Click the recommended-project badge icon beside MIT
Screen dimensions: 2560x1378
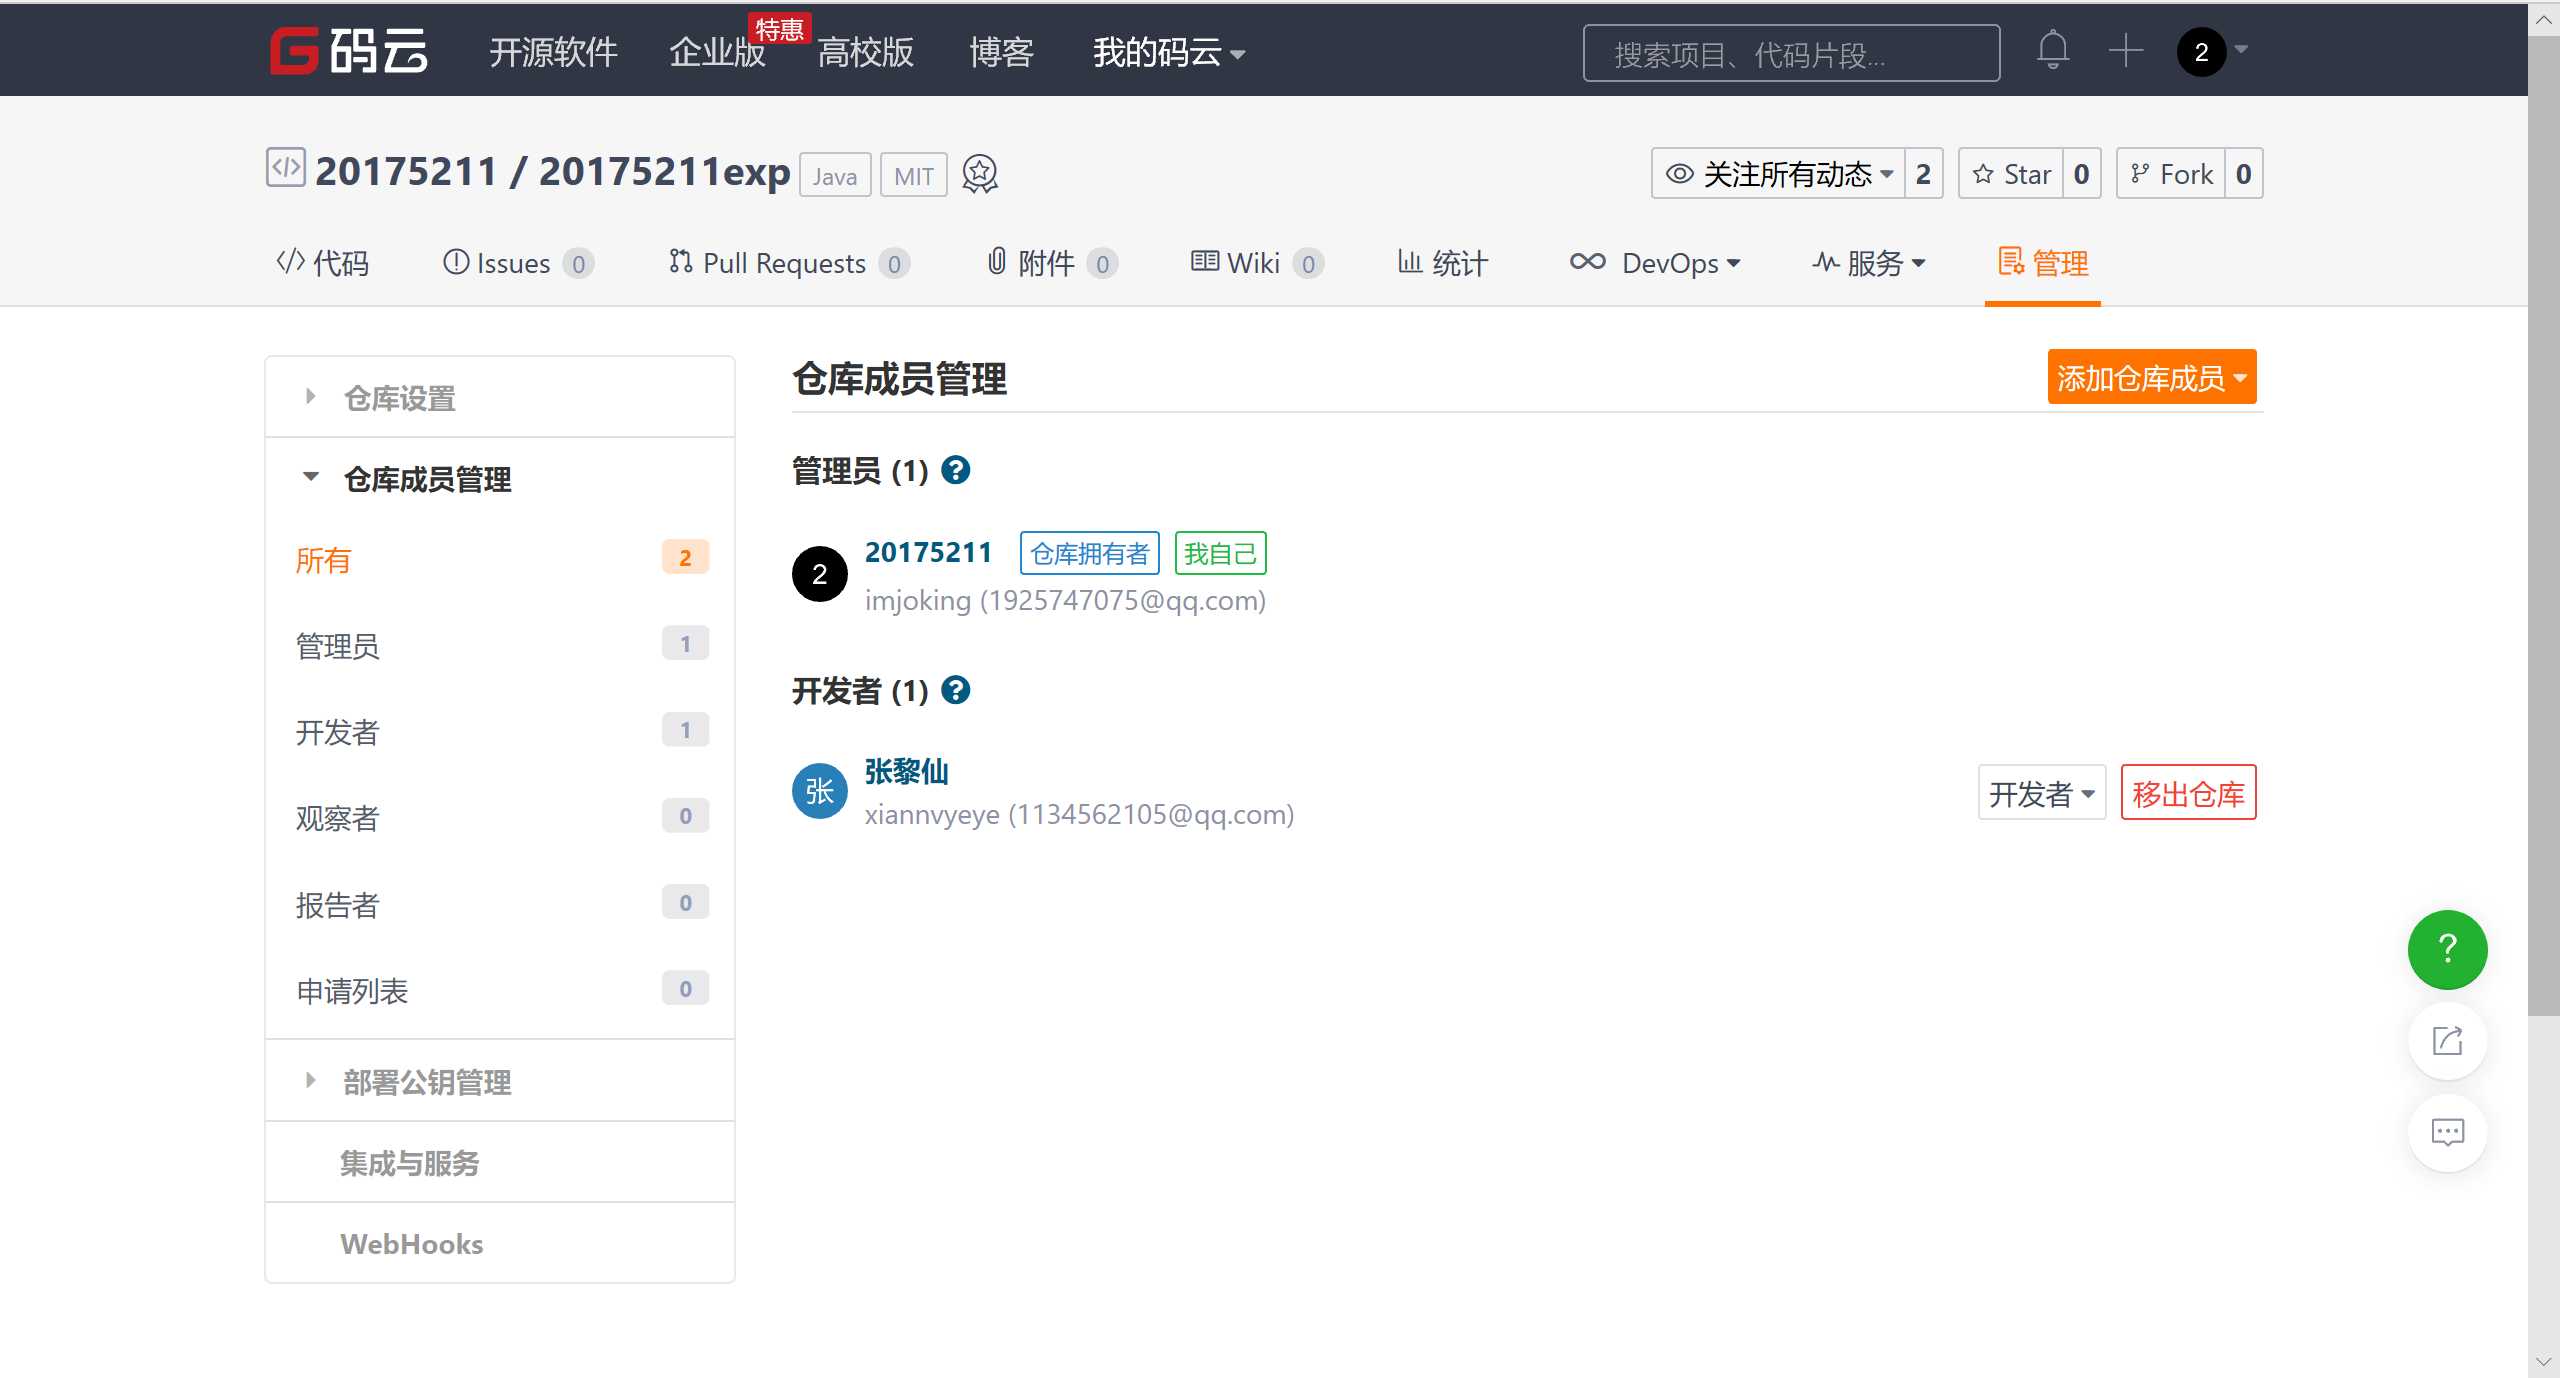click(x=979, y=174)
